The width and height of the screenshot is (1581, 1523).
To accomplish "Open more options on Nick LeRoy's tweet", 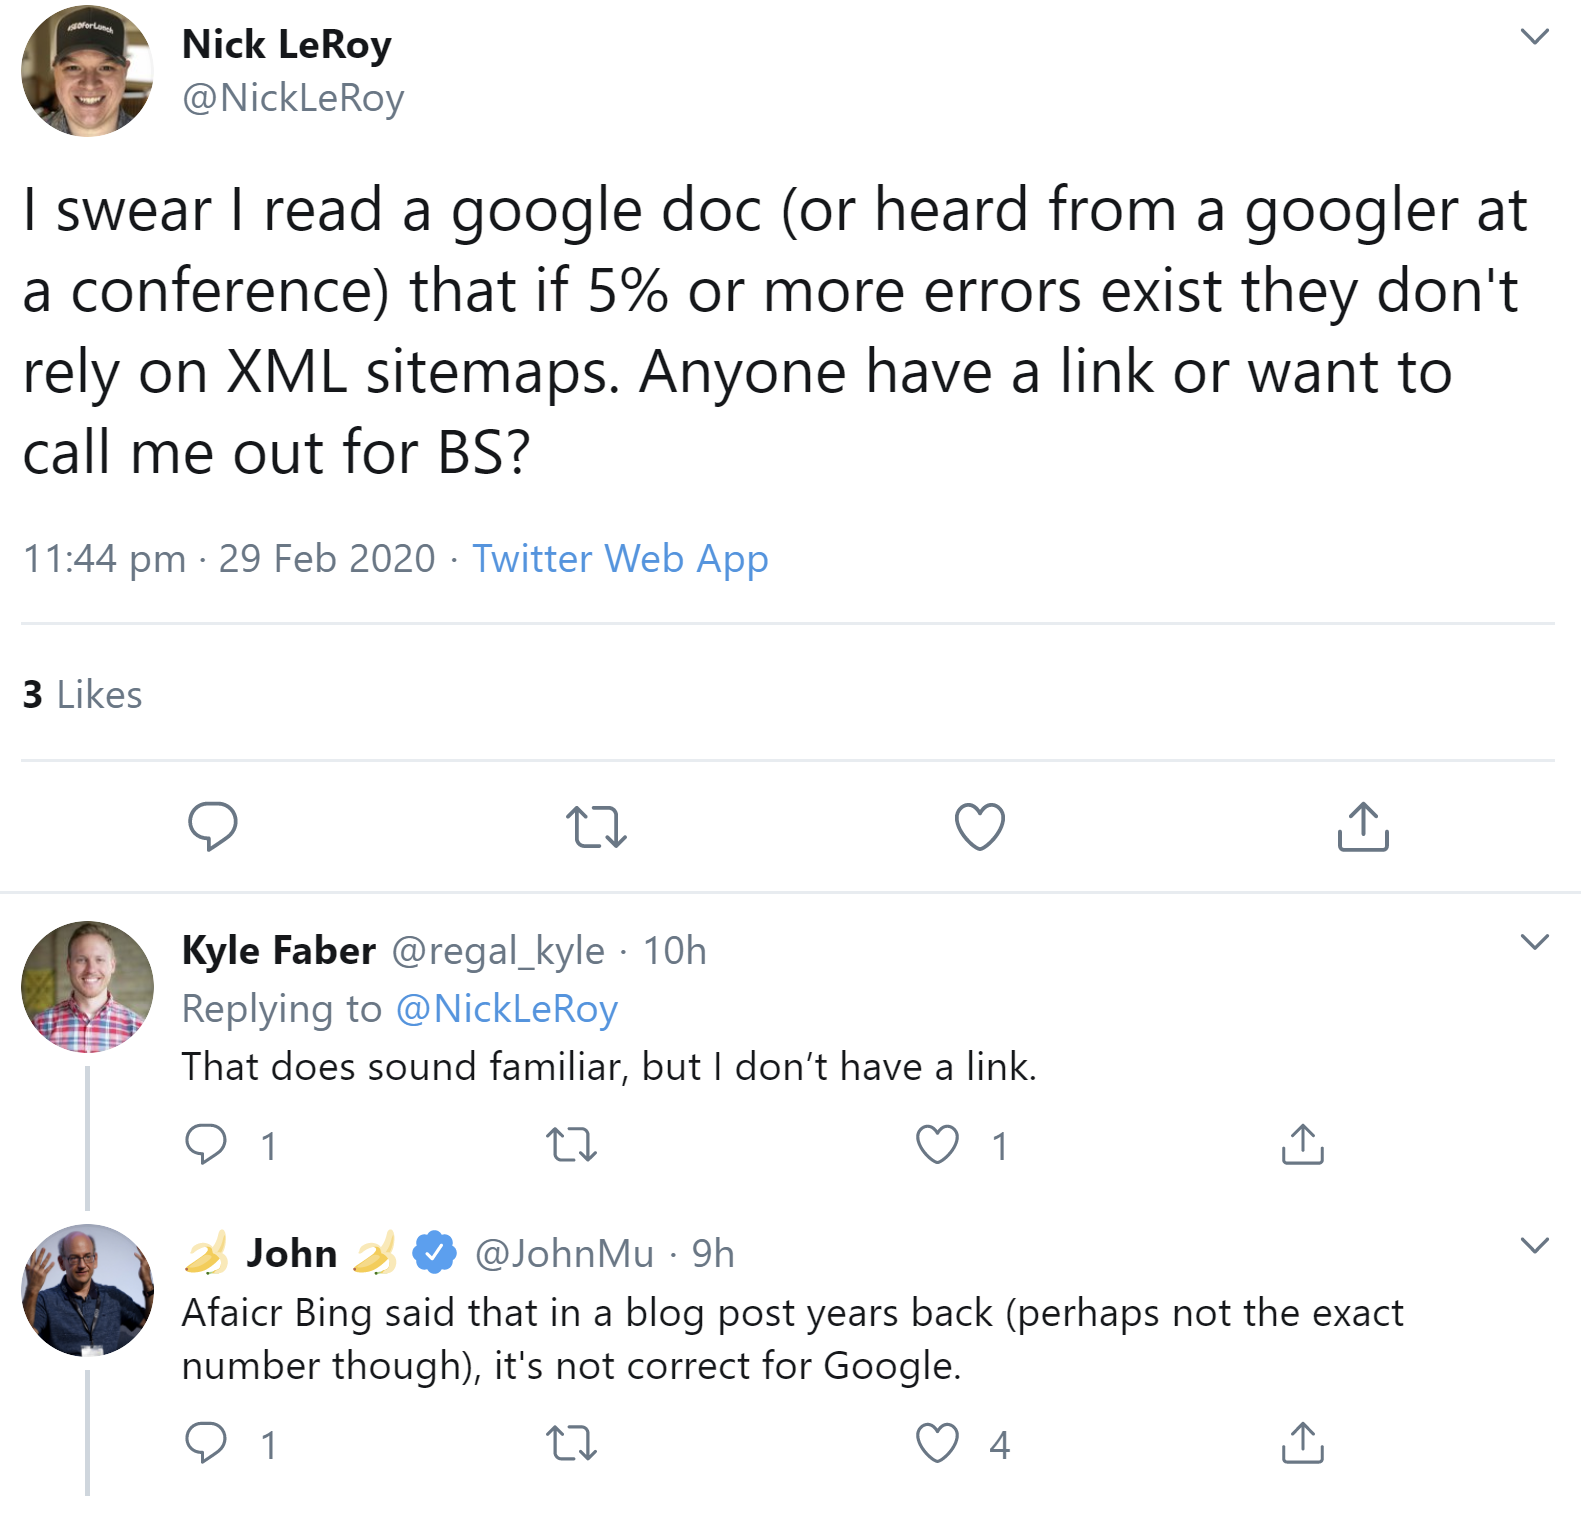I will pos(1534,38).
